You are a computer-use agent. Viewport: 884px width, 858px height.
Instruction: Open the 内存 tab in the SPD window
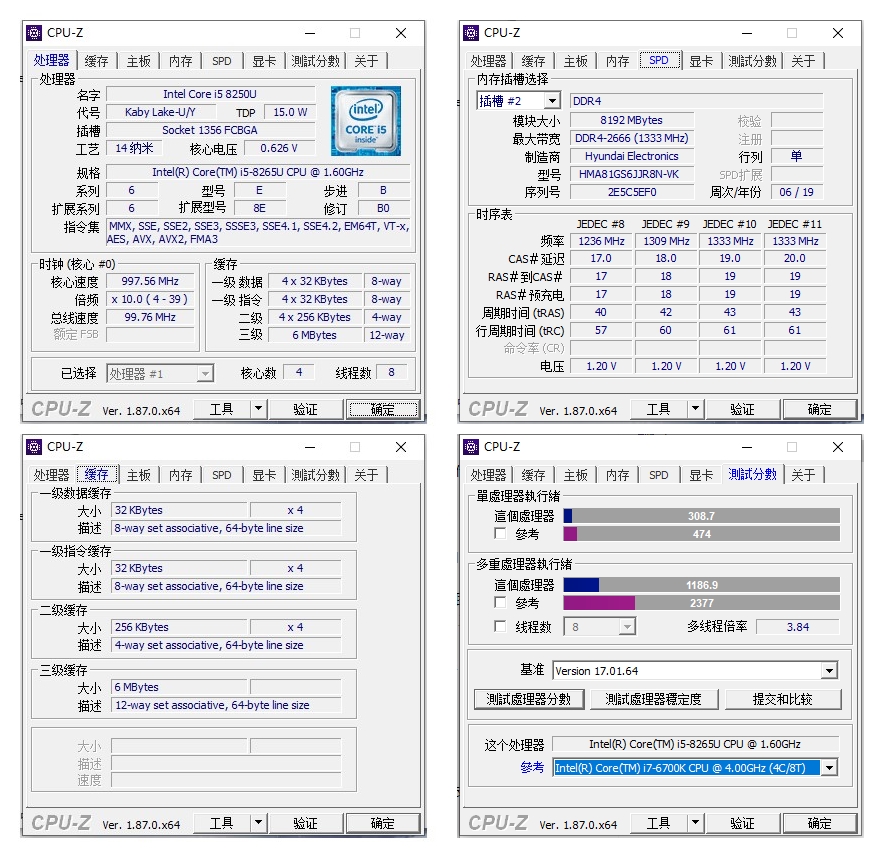point(618,61)
